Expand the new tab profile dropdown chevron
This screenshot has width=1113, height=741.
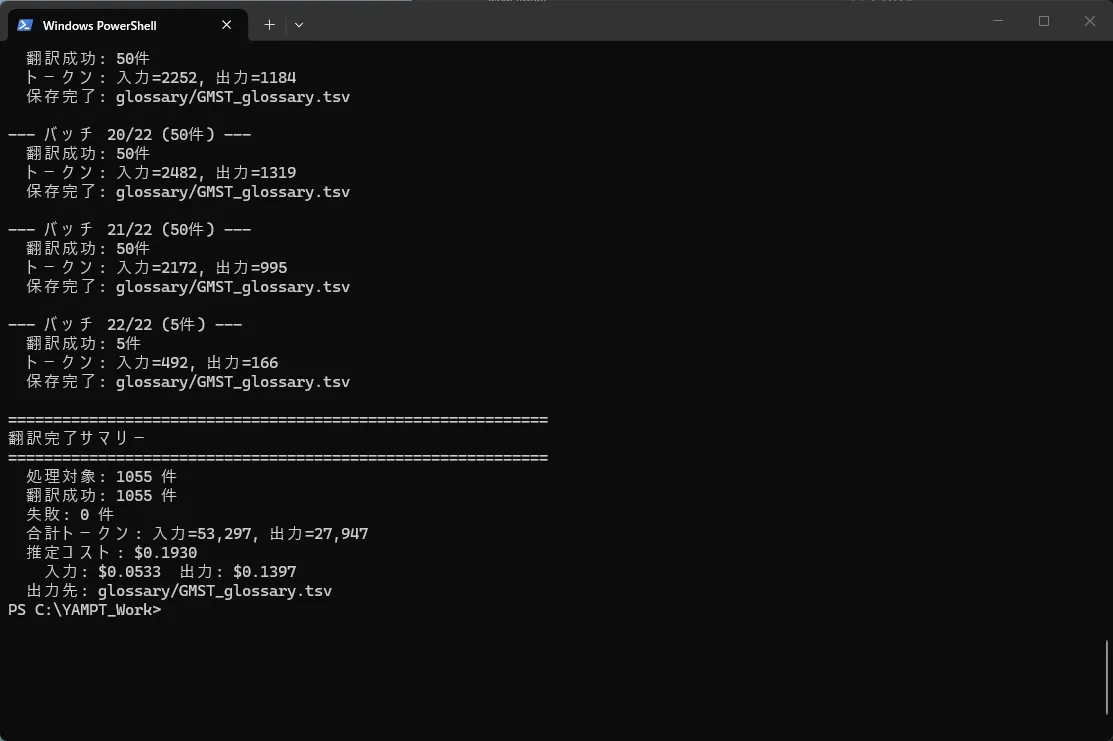point(299,25)
